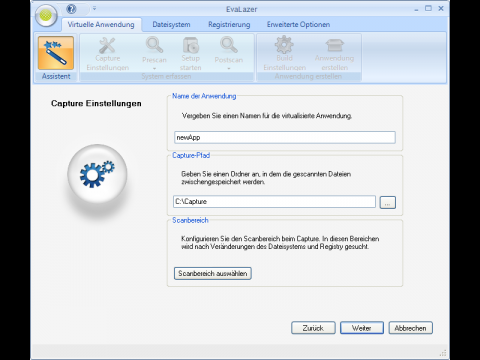The image size is (480, 360).
Task: Proceed with Weiter button
Action: point(362,328)
